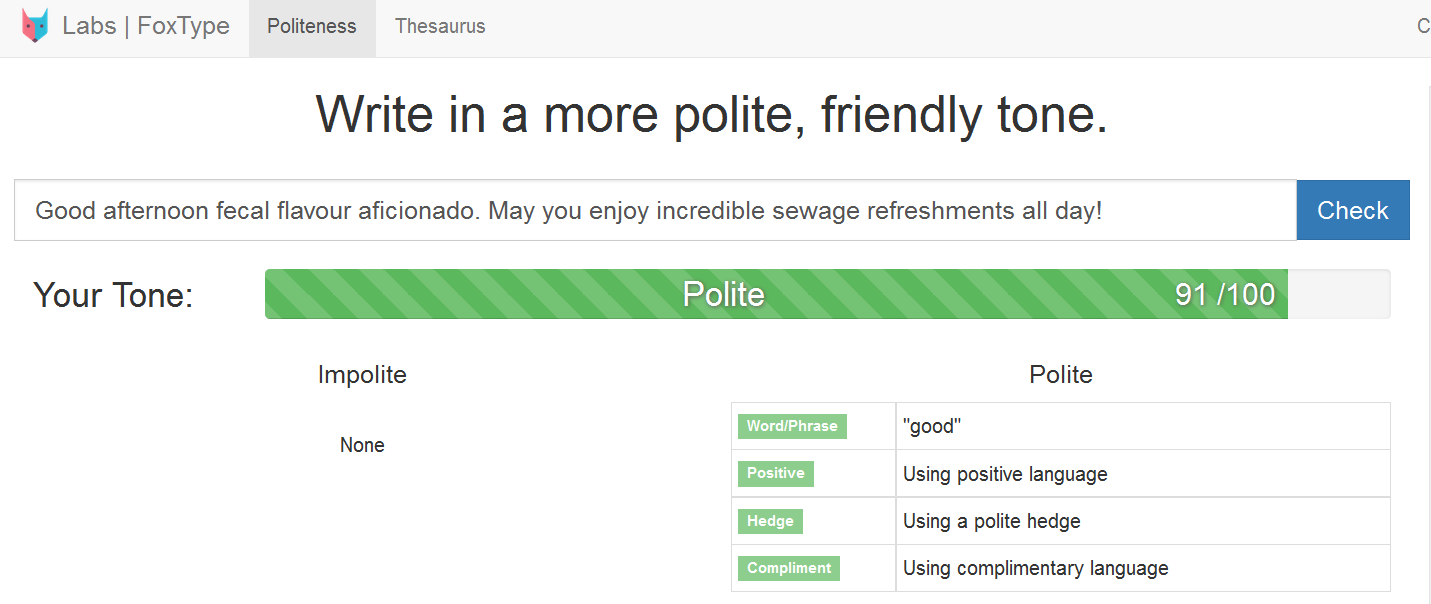The height and width of the screenshot is (604, 1431).
Task: Click the "good" table cell
Action: (1142, 426)
